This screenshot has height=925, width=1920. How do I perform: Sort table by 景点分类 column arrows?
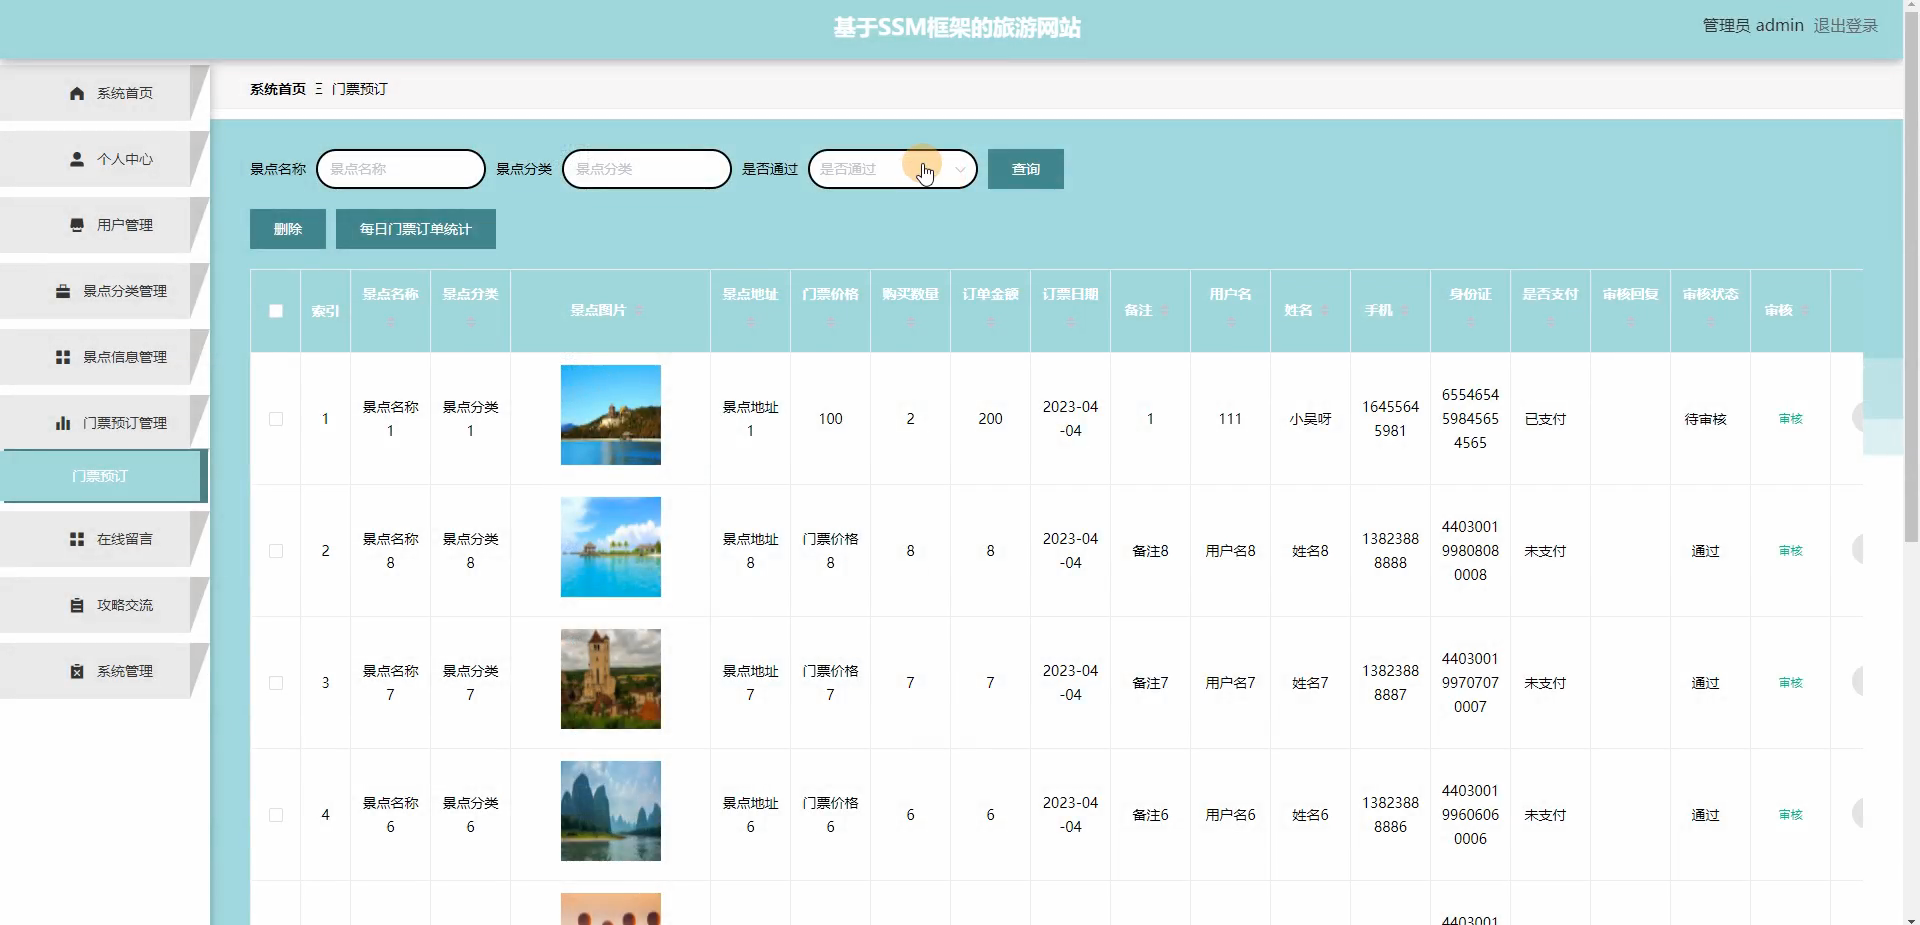coord(470,322)
